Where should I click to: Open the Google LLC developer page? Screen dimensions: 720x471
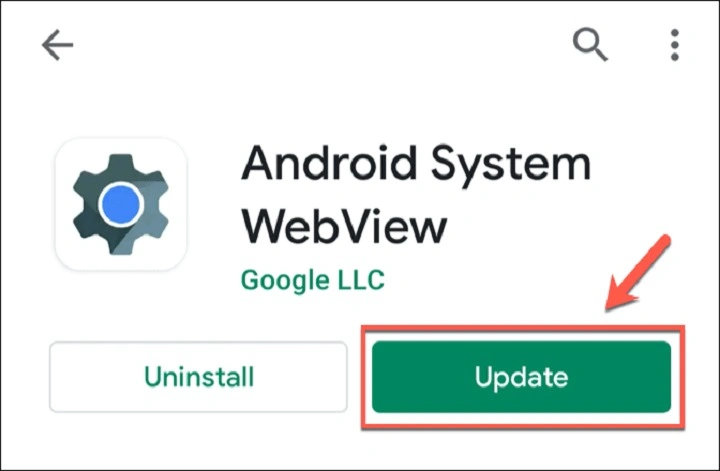[313, 280]
